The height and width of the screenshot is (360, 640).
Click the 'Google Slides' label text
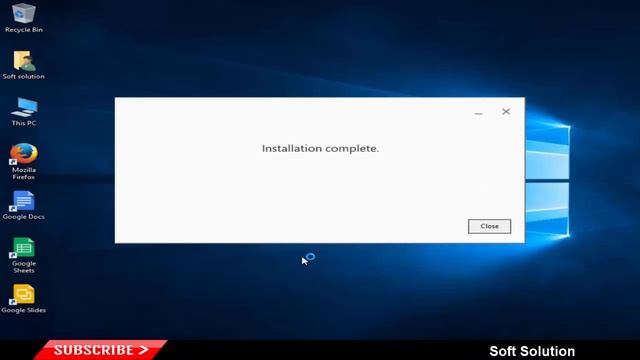[x=23, y=310]
